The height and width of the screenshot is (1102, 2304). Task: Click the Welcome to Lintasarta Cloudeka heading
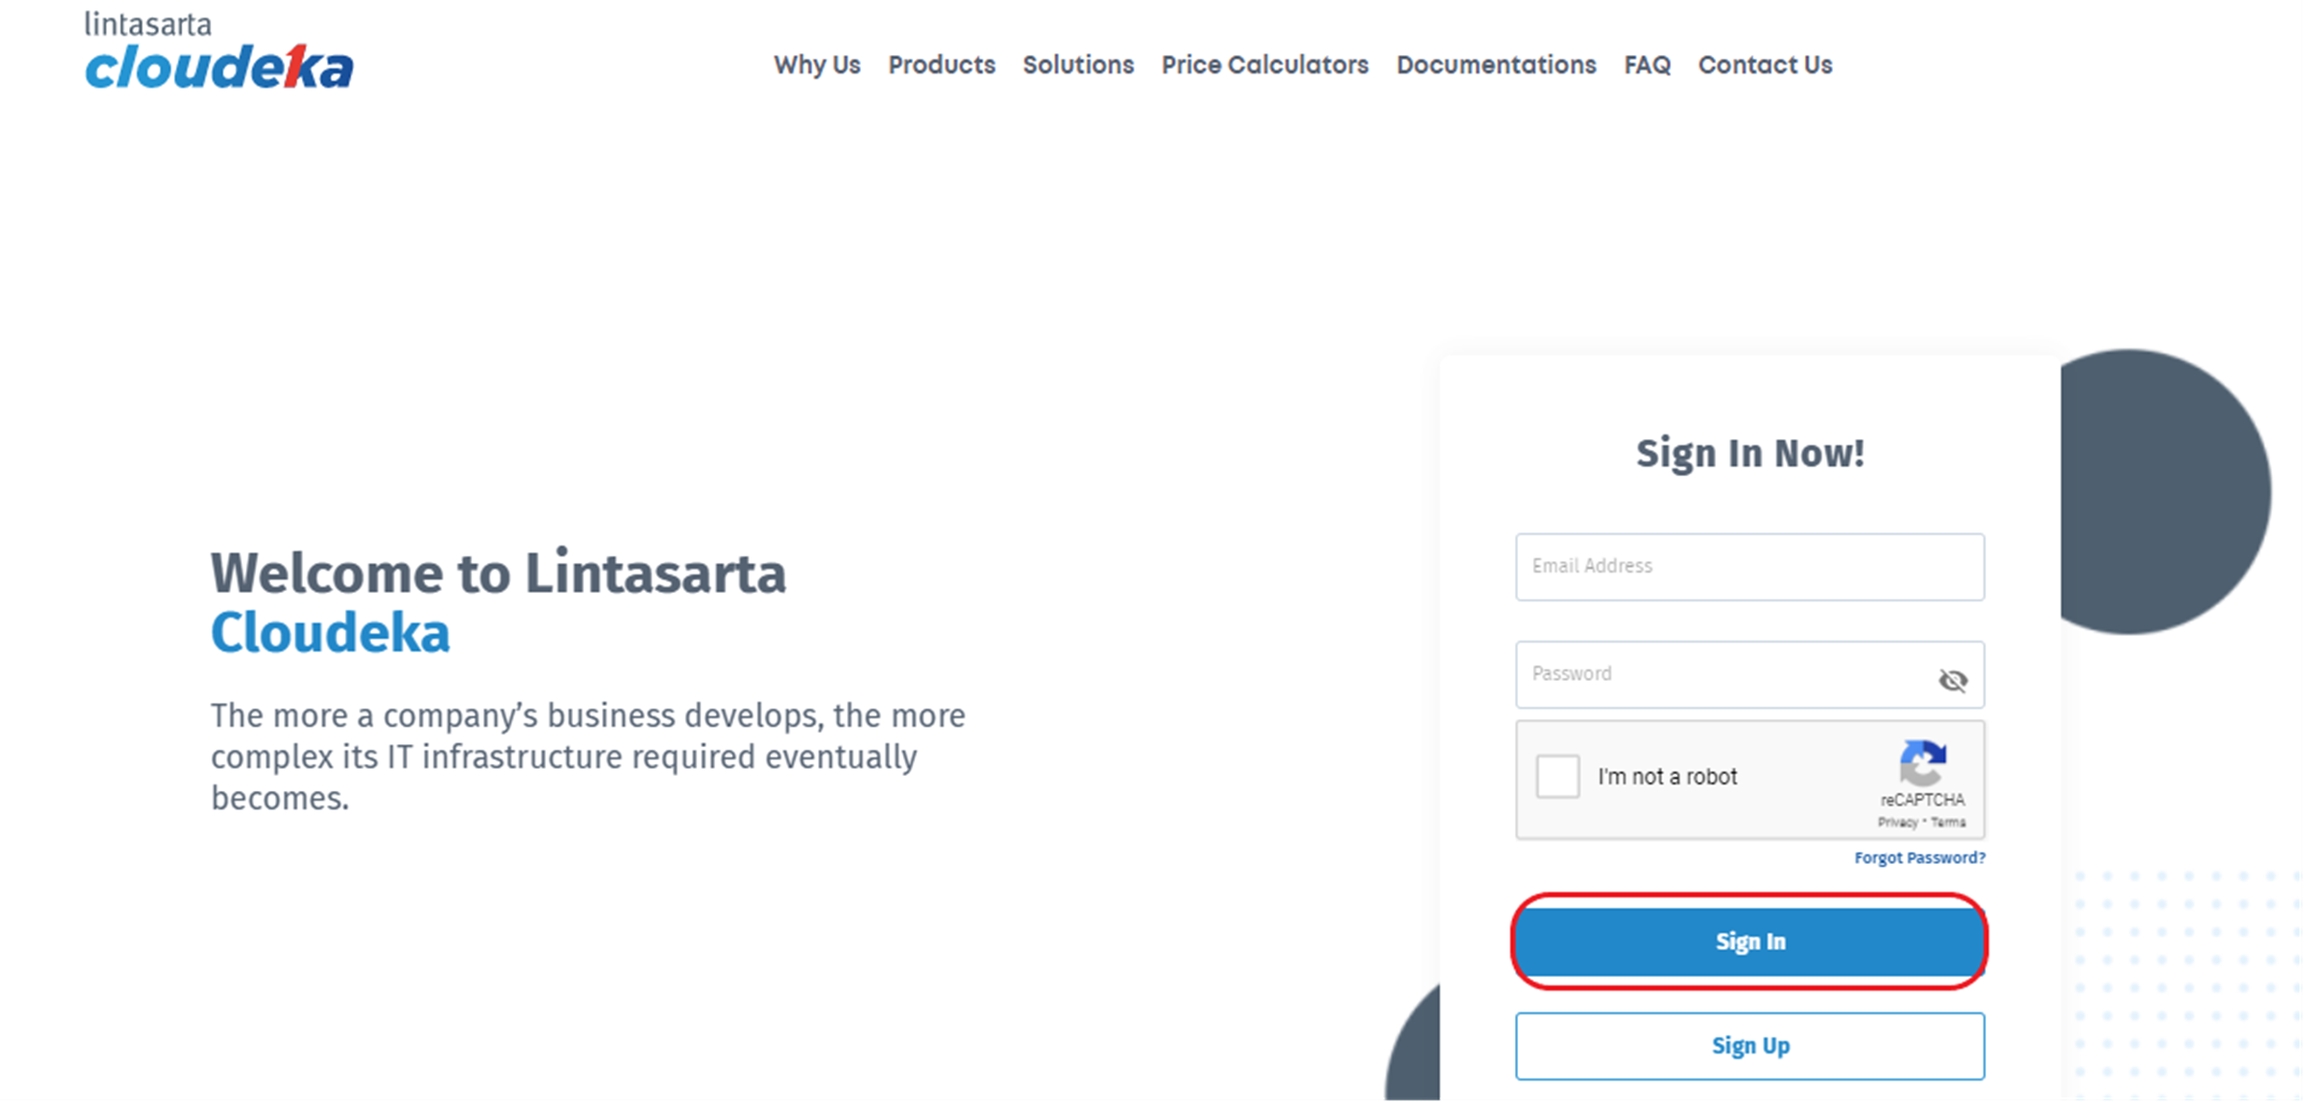tap(498, 603)
